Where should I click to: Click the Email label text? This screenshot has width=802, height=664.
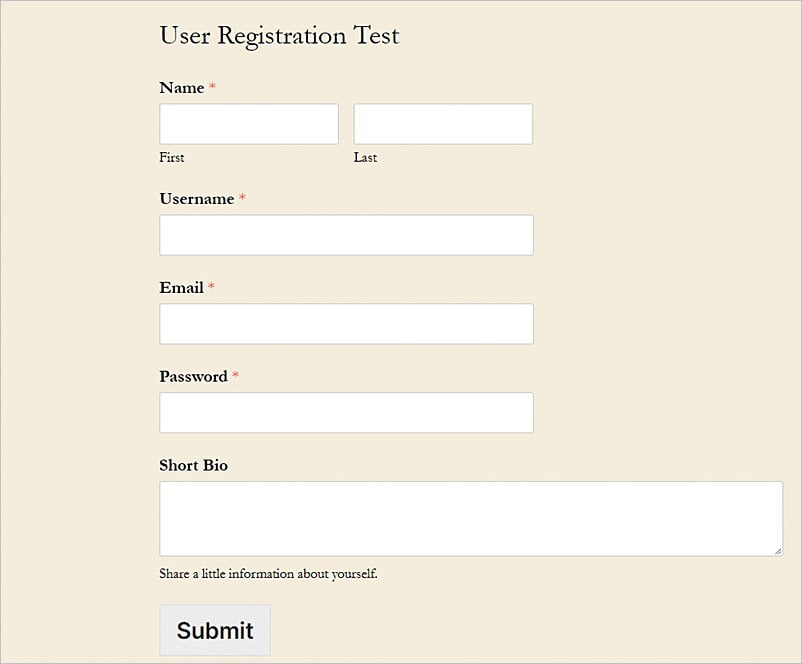[181, 288]
